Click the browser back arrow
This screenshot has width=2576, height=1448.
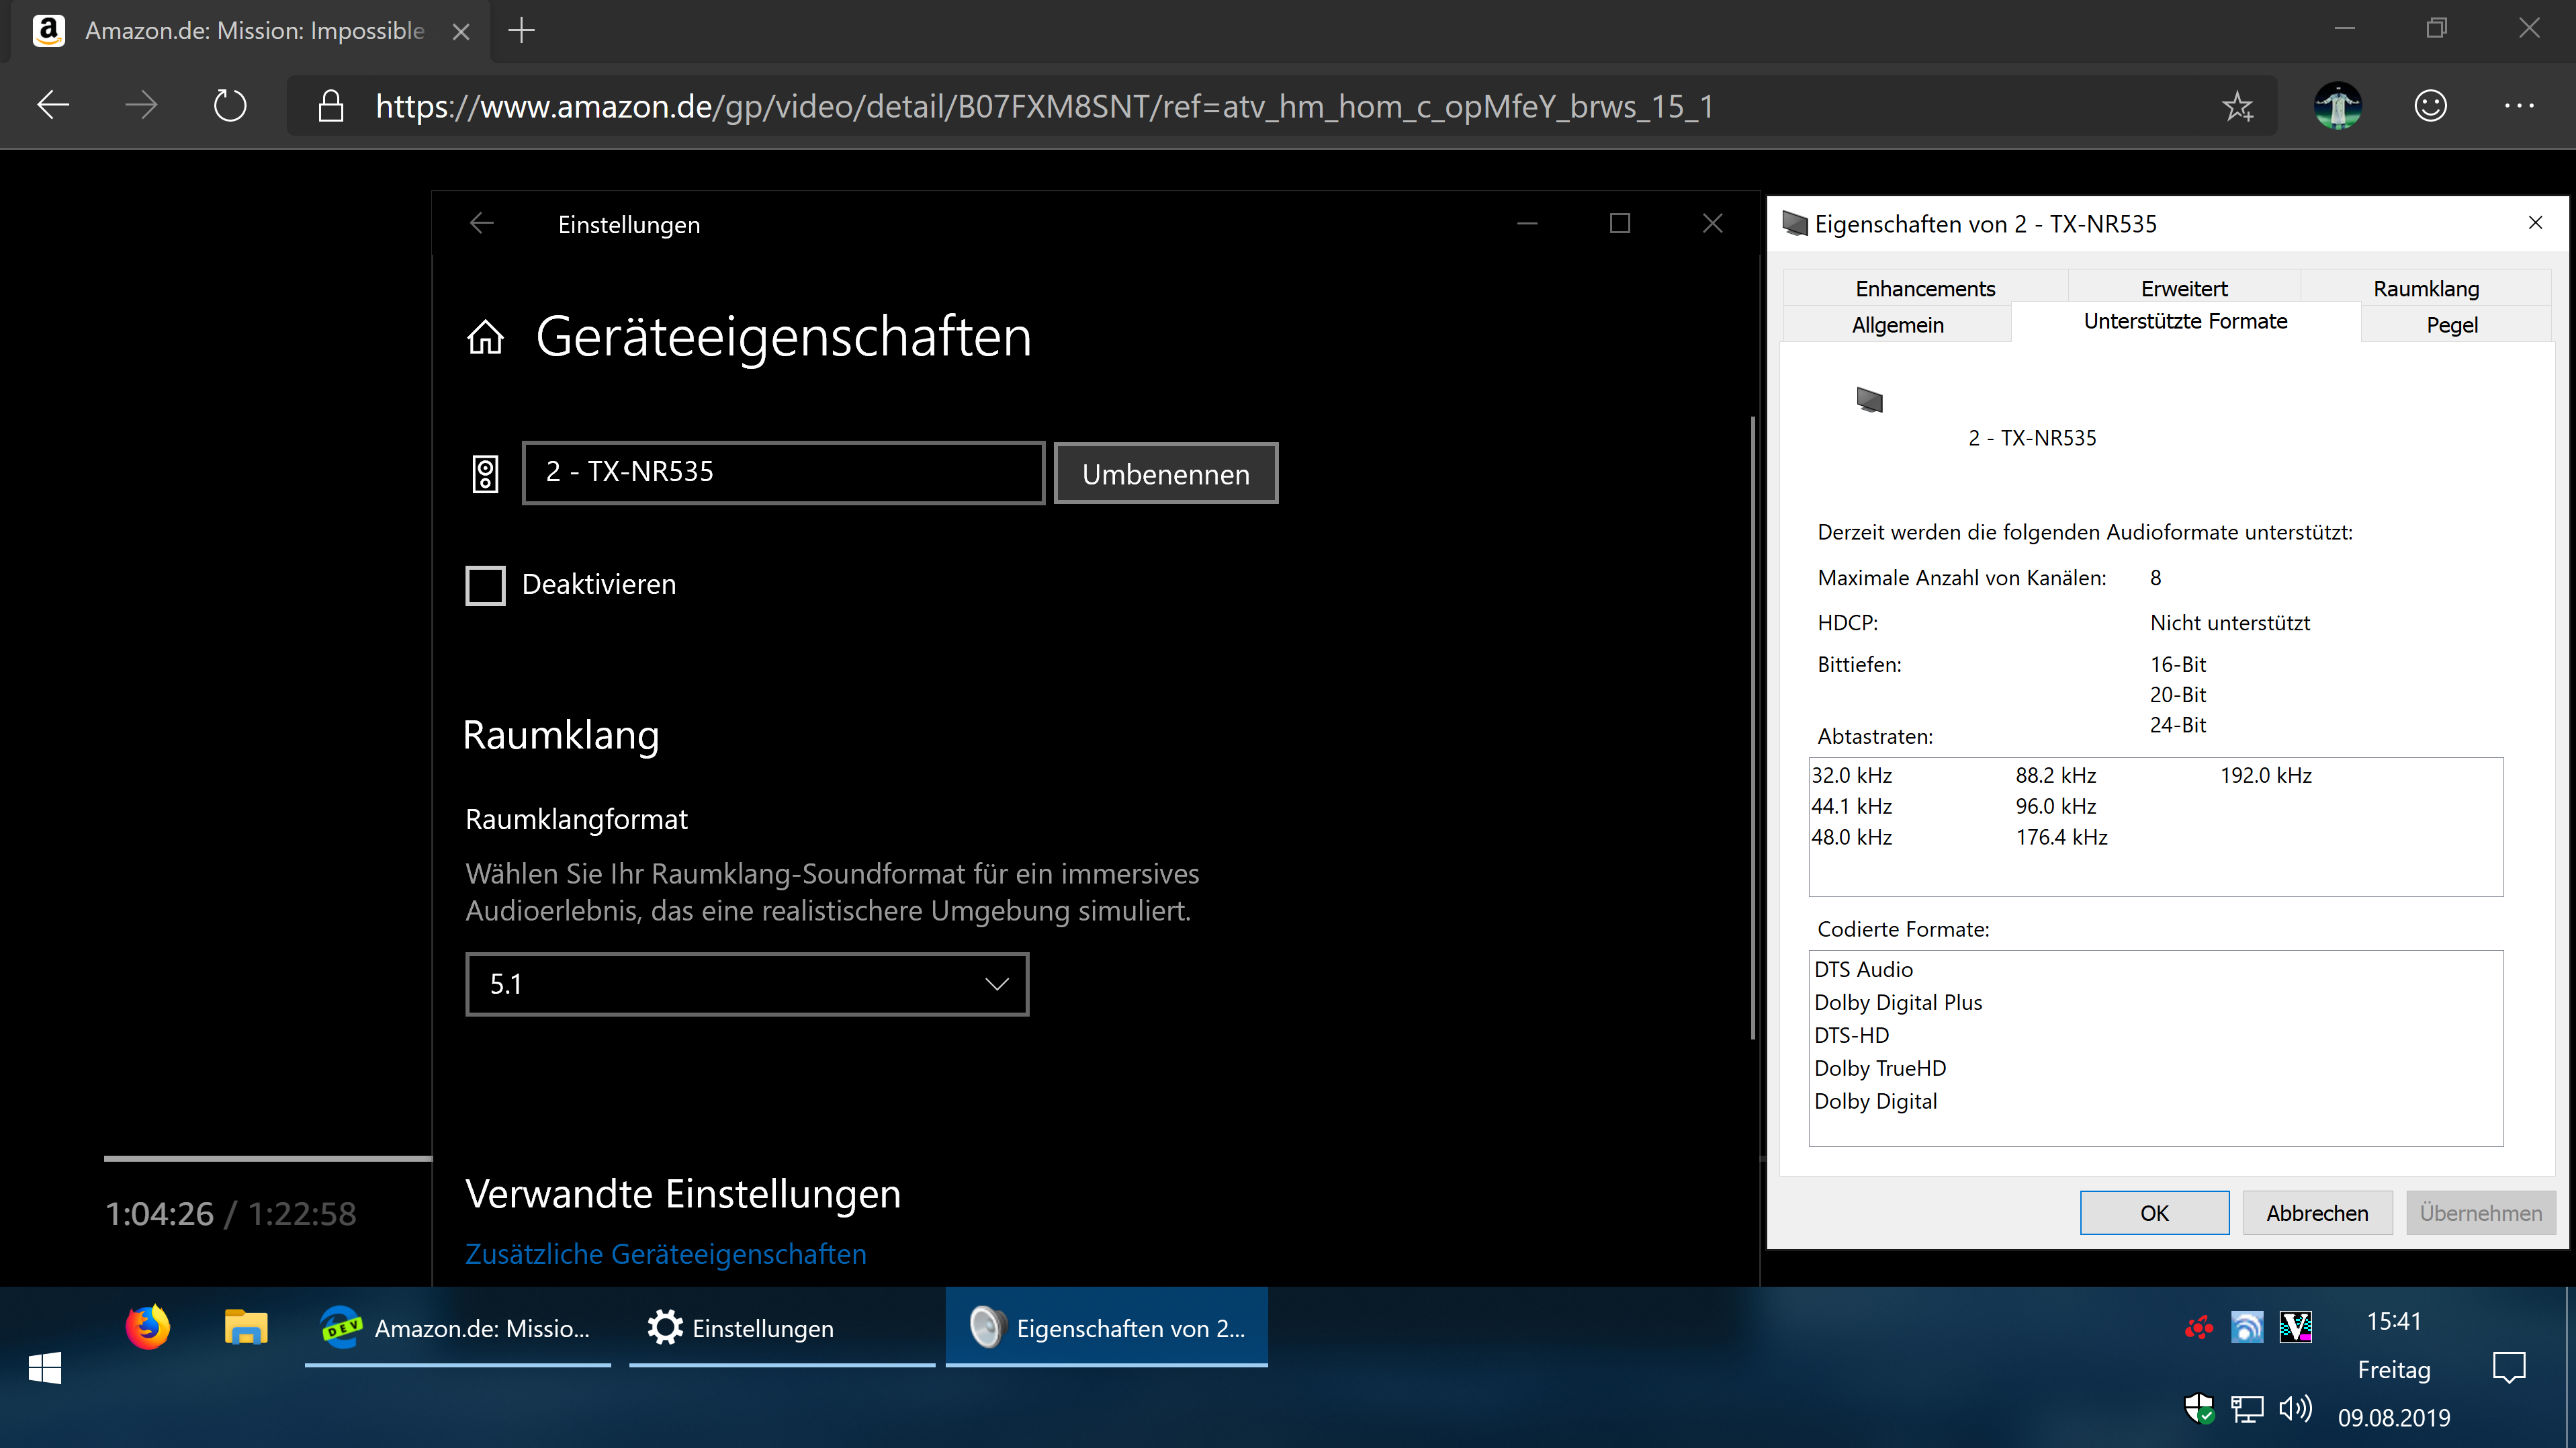click(x=53, y=105)
